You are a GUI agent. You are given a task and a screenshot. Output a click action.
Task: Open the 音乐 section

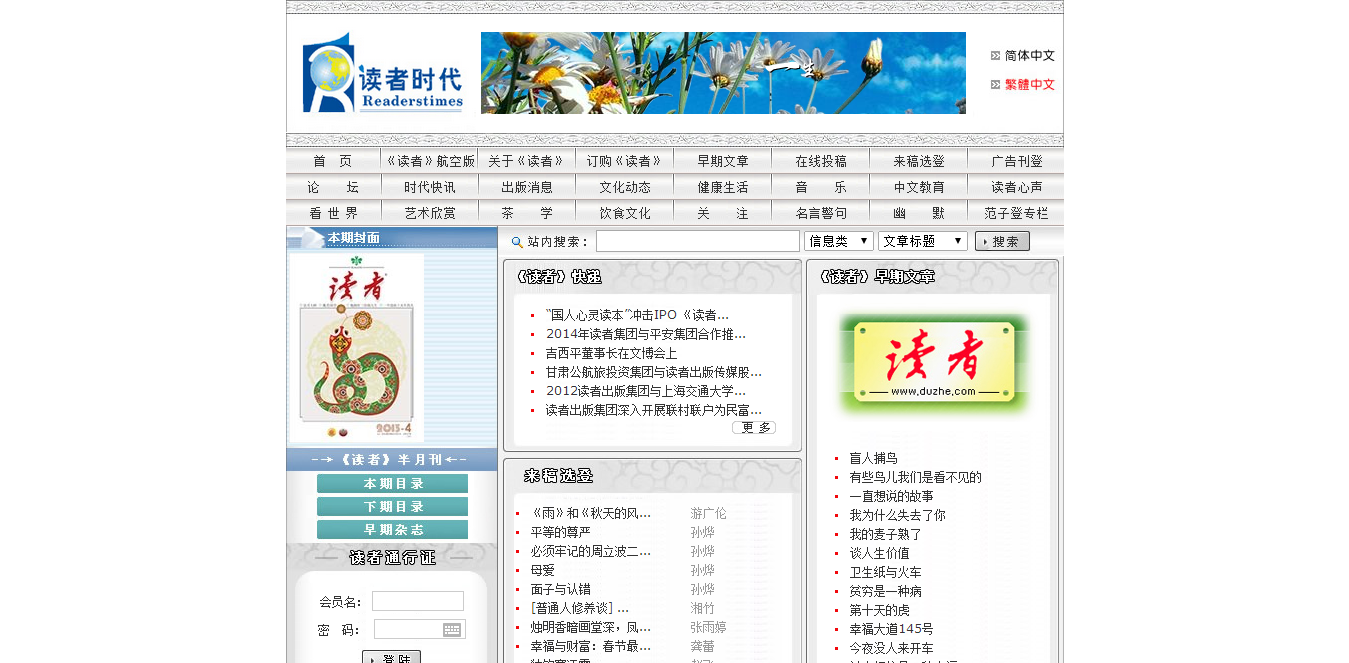tap(820, 187)
